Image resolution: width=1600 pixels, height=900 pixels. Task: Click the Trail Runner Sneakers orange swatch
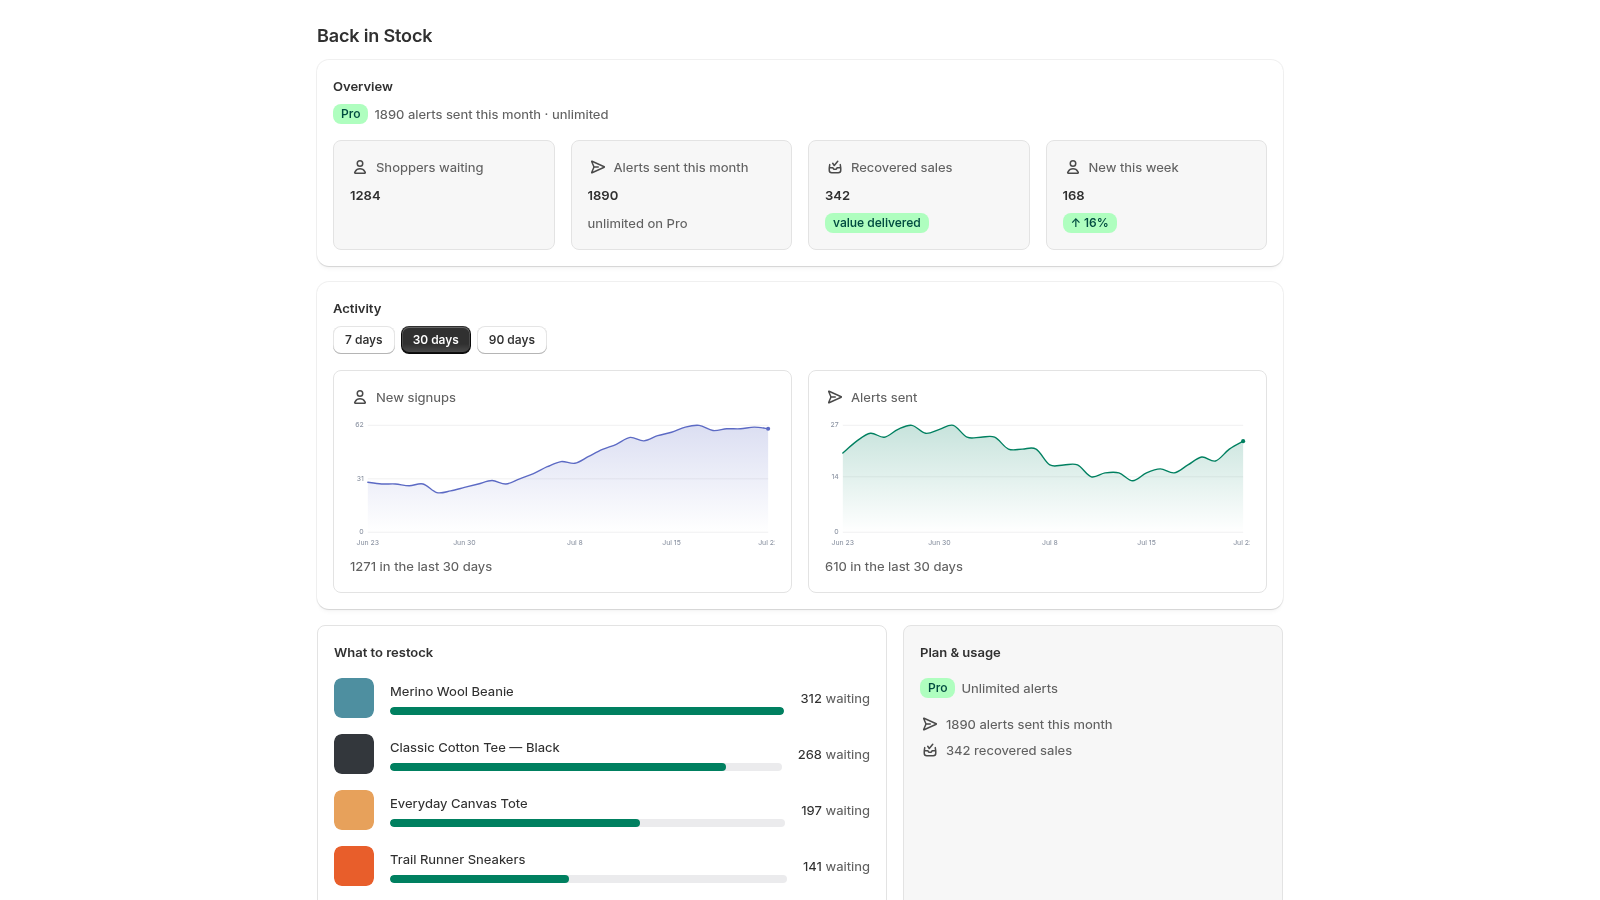click(x=354, y=866)
